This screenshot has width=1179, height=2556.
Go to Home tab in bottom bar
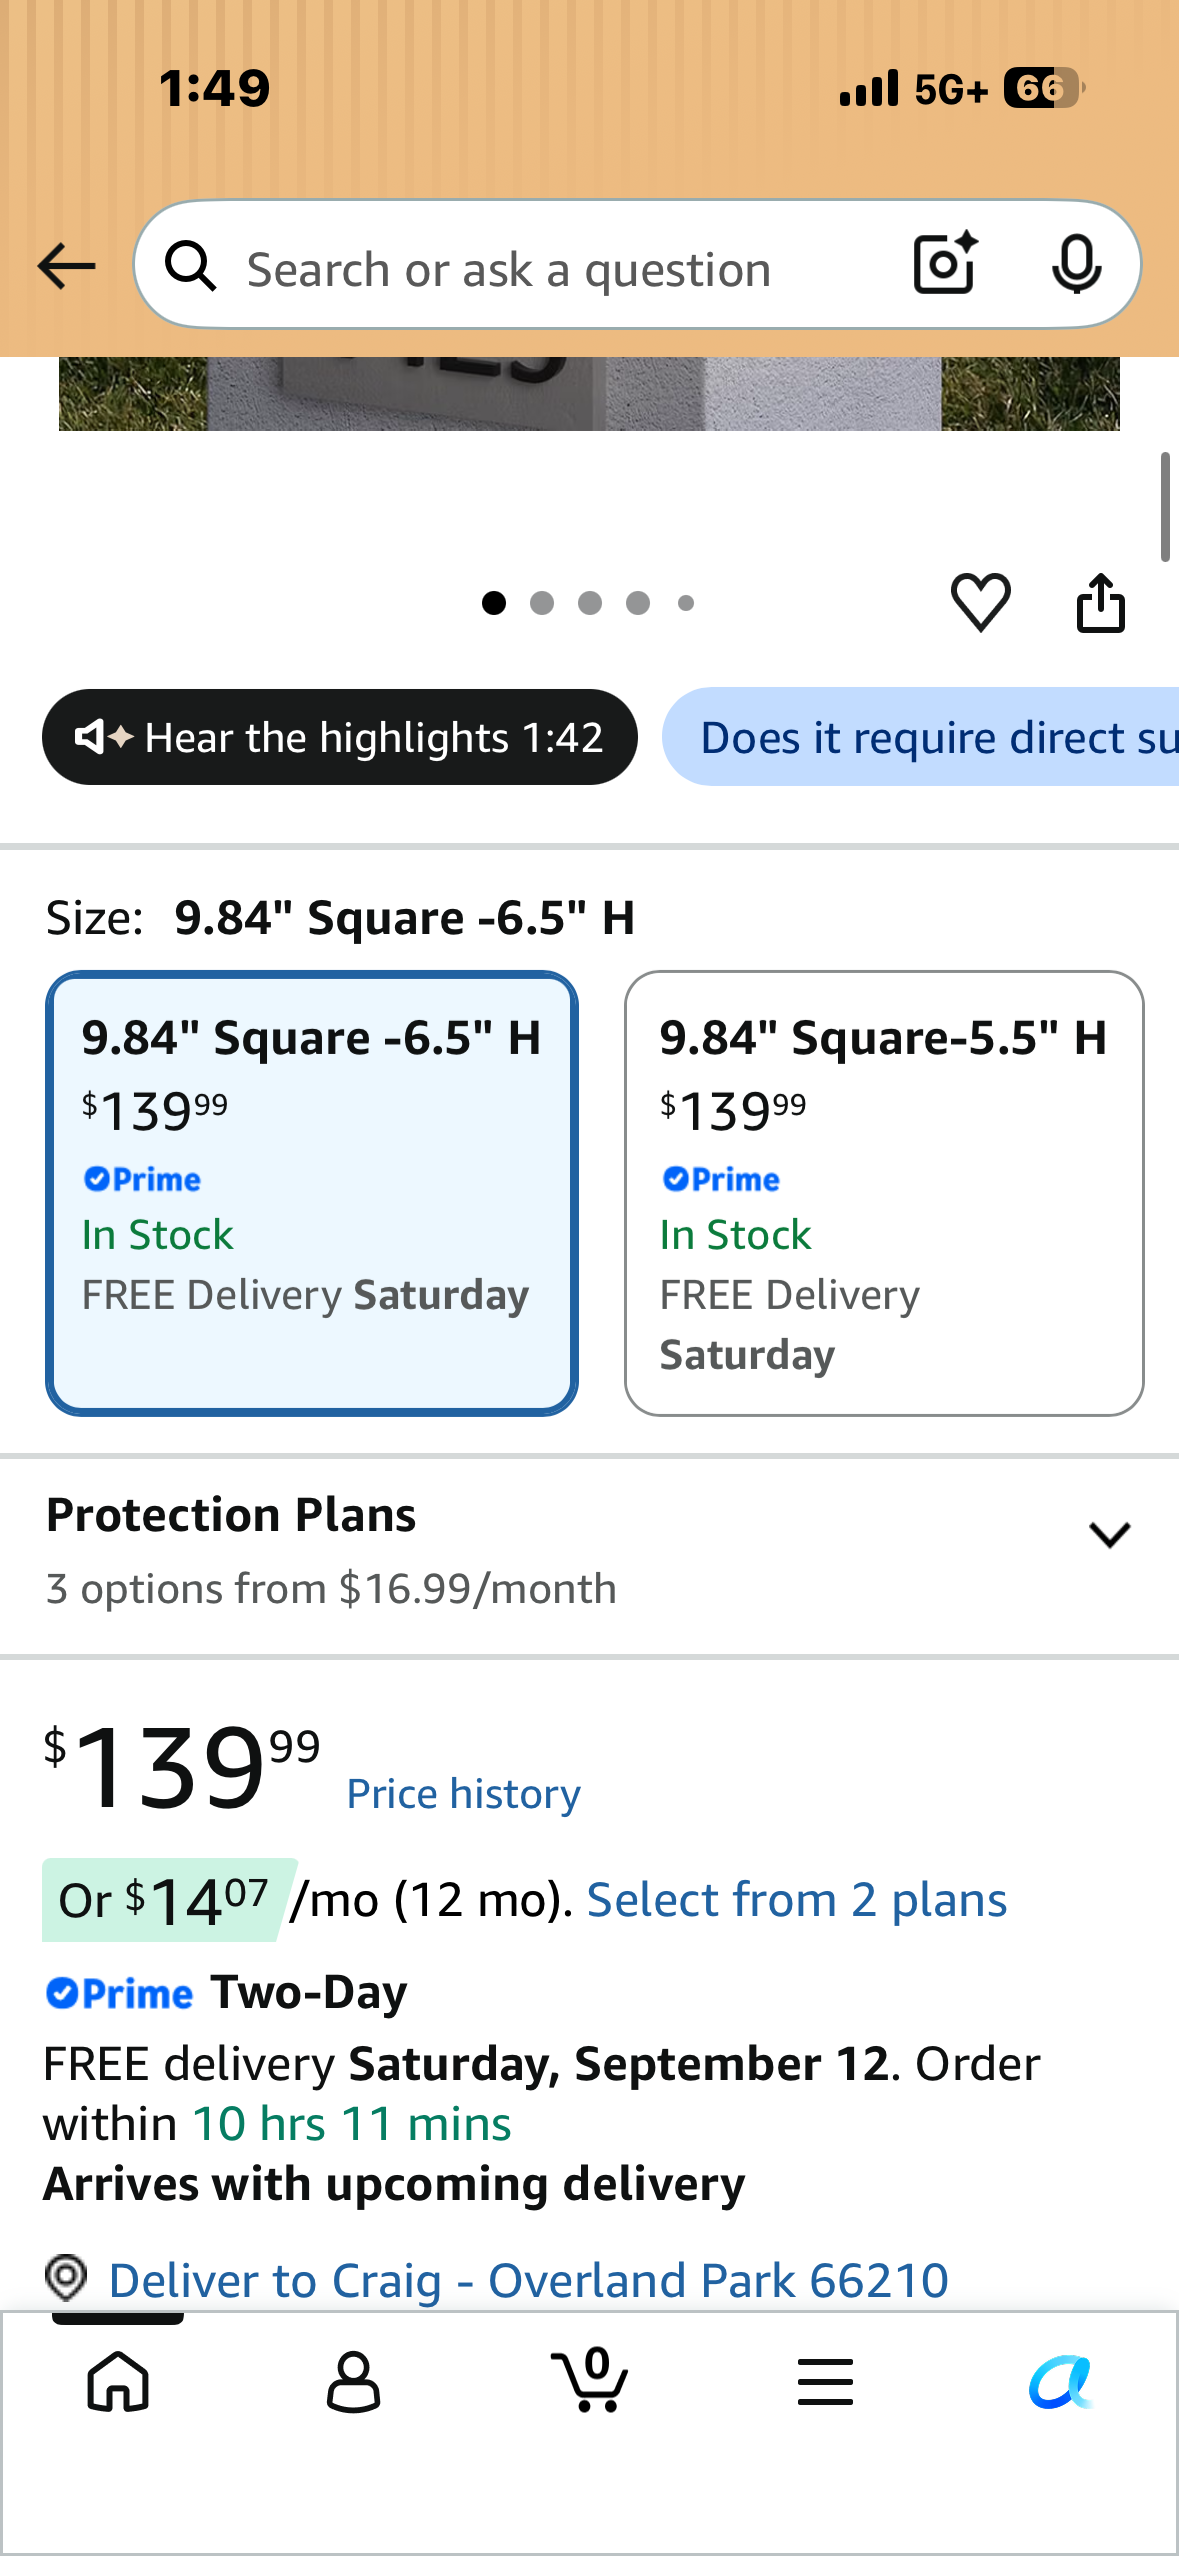click(118, 2381)
